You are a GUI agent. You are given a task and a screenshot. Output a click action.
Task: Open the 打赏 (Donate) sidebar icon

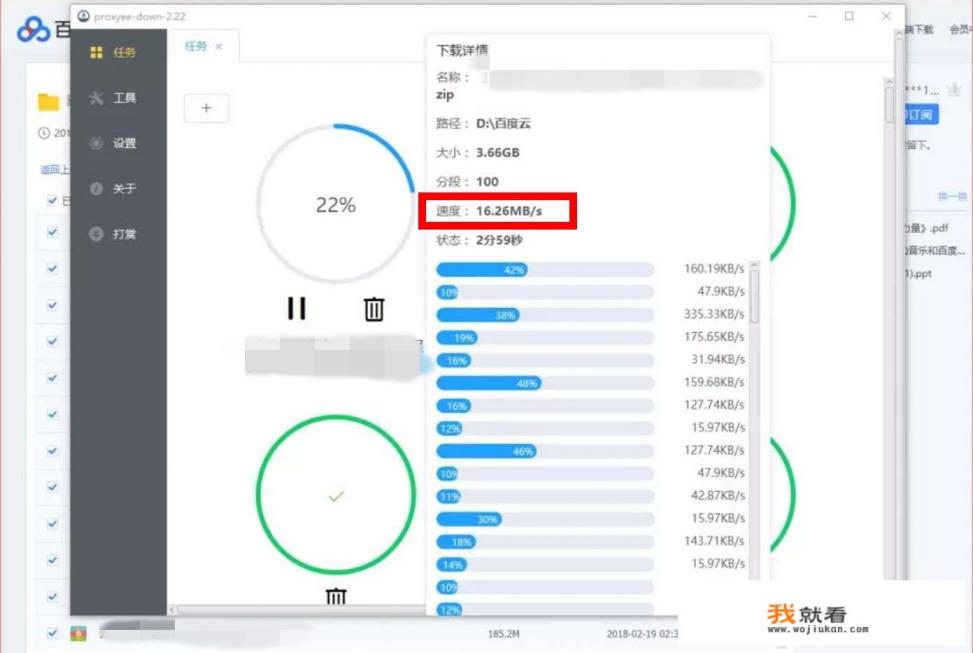point(96,234)
